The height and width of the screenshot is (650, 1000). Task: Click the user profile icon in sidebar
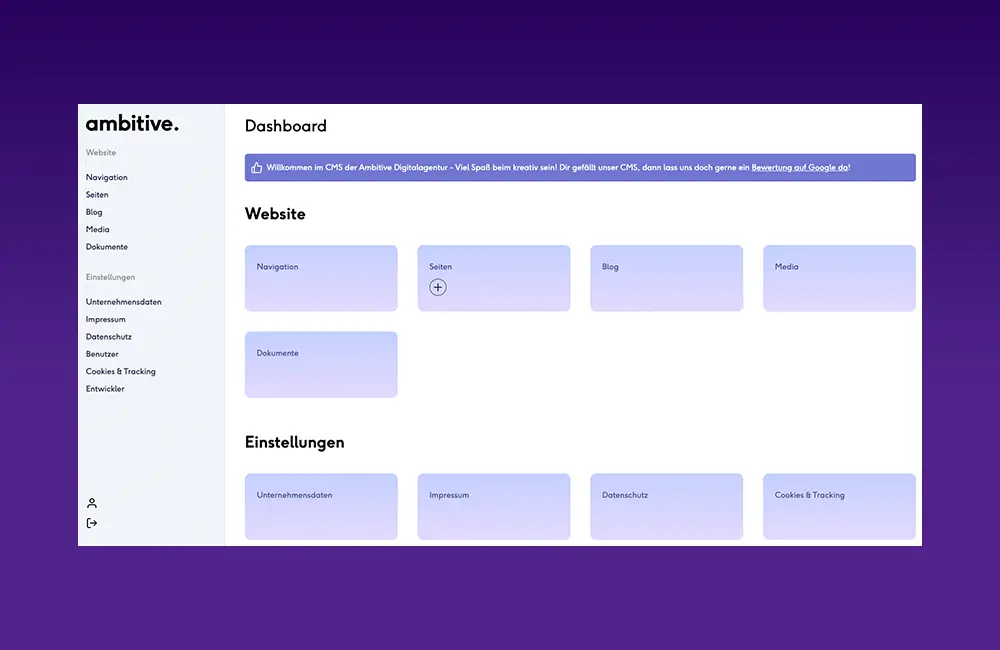click(92, 503)
